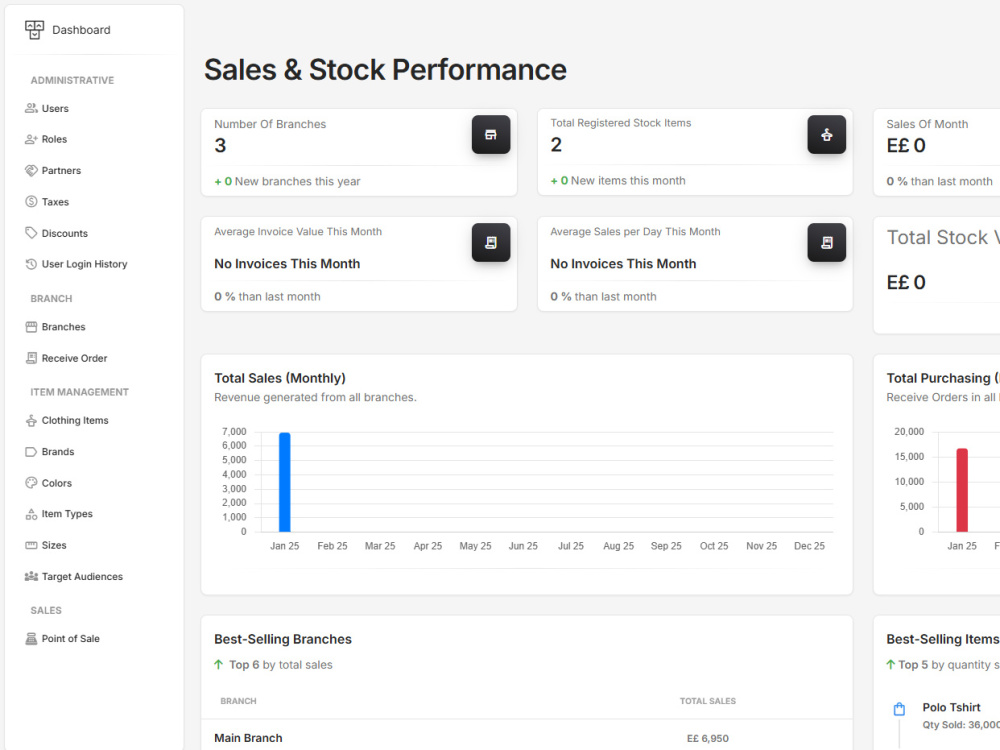Click the receipt icon on Average Sales per Day card
The height and width of the screenshot is (750, 1000).
pyautogui.click(x=827, y=242)
